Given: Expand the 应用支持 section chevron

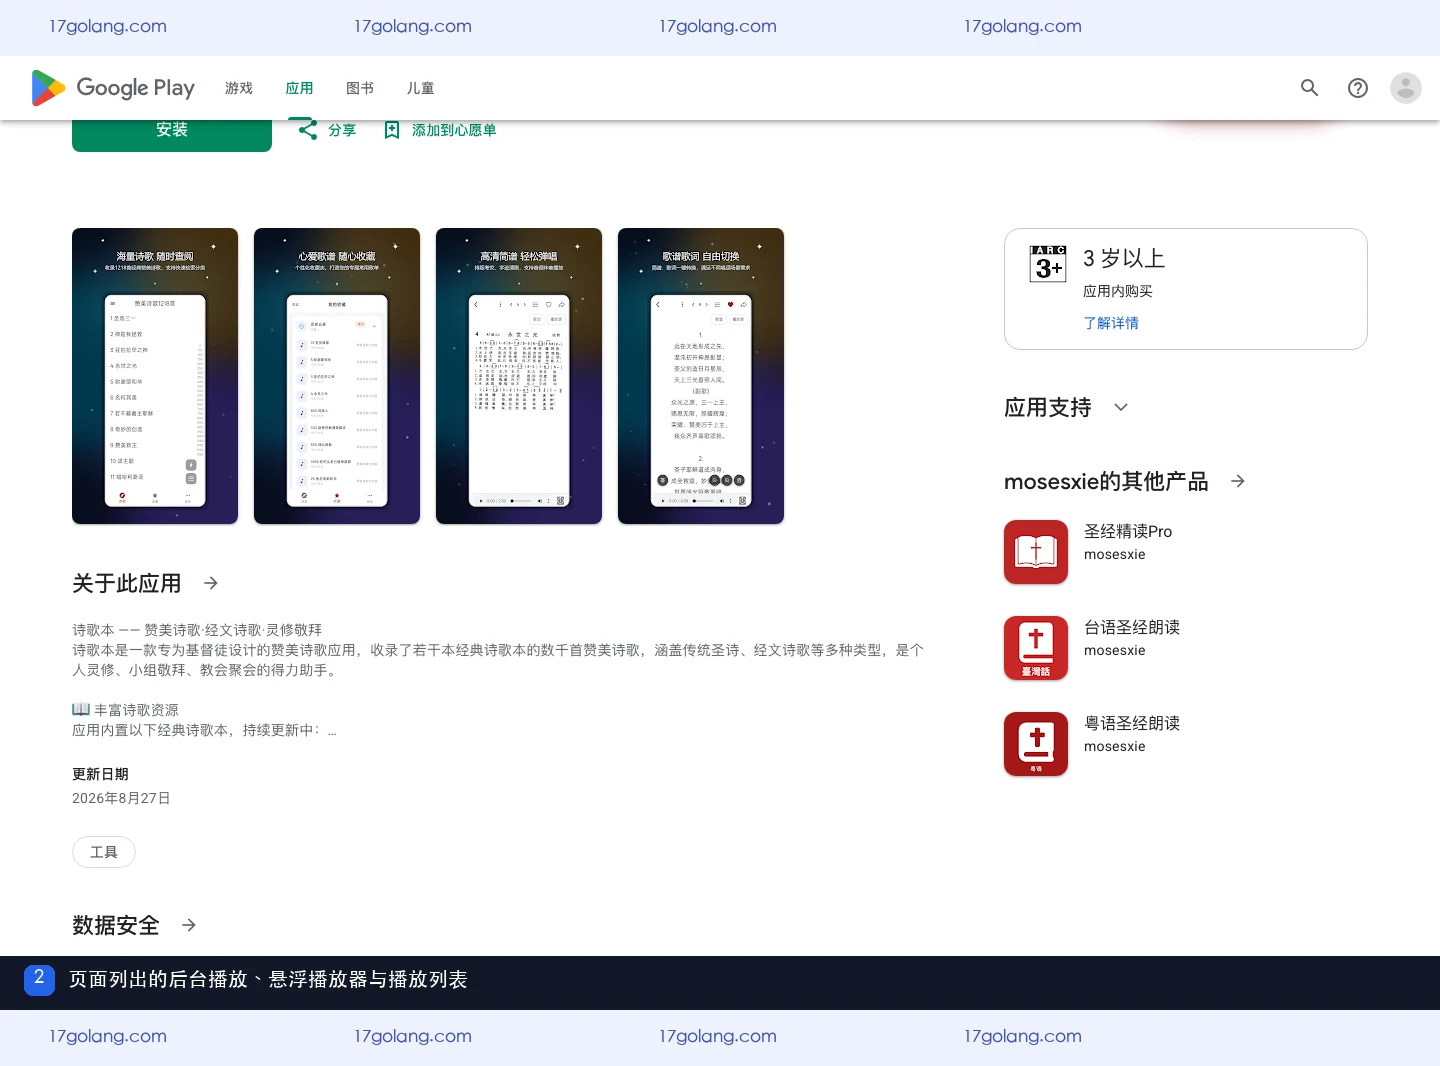Looking at the screenshot, I should point(1121,407).
